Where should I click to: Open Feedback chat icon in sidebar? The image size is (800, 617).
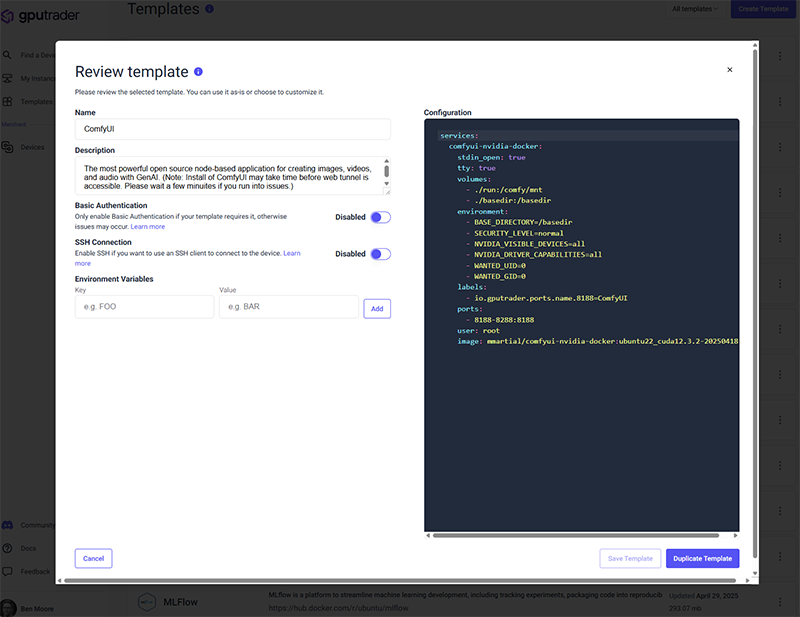point(7,572)
